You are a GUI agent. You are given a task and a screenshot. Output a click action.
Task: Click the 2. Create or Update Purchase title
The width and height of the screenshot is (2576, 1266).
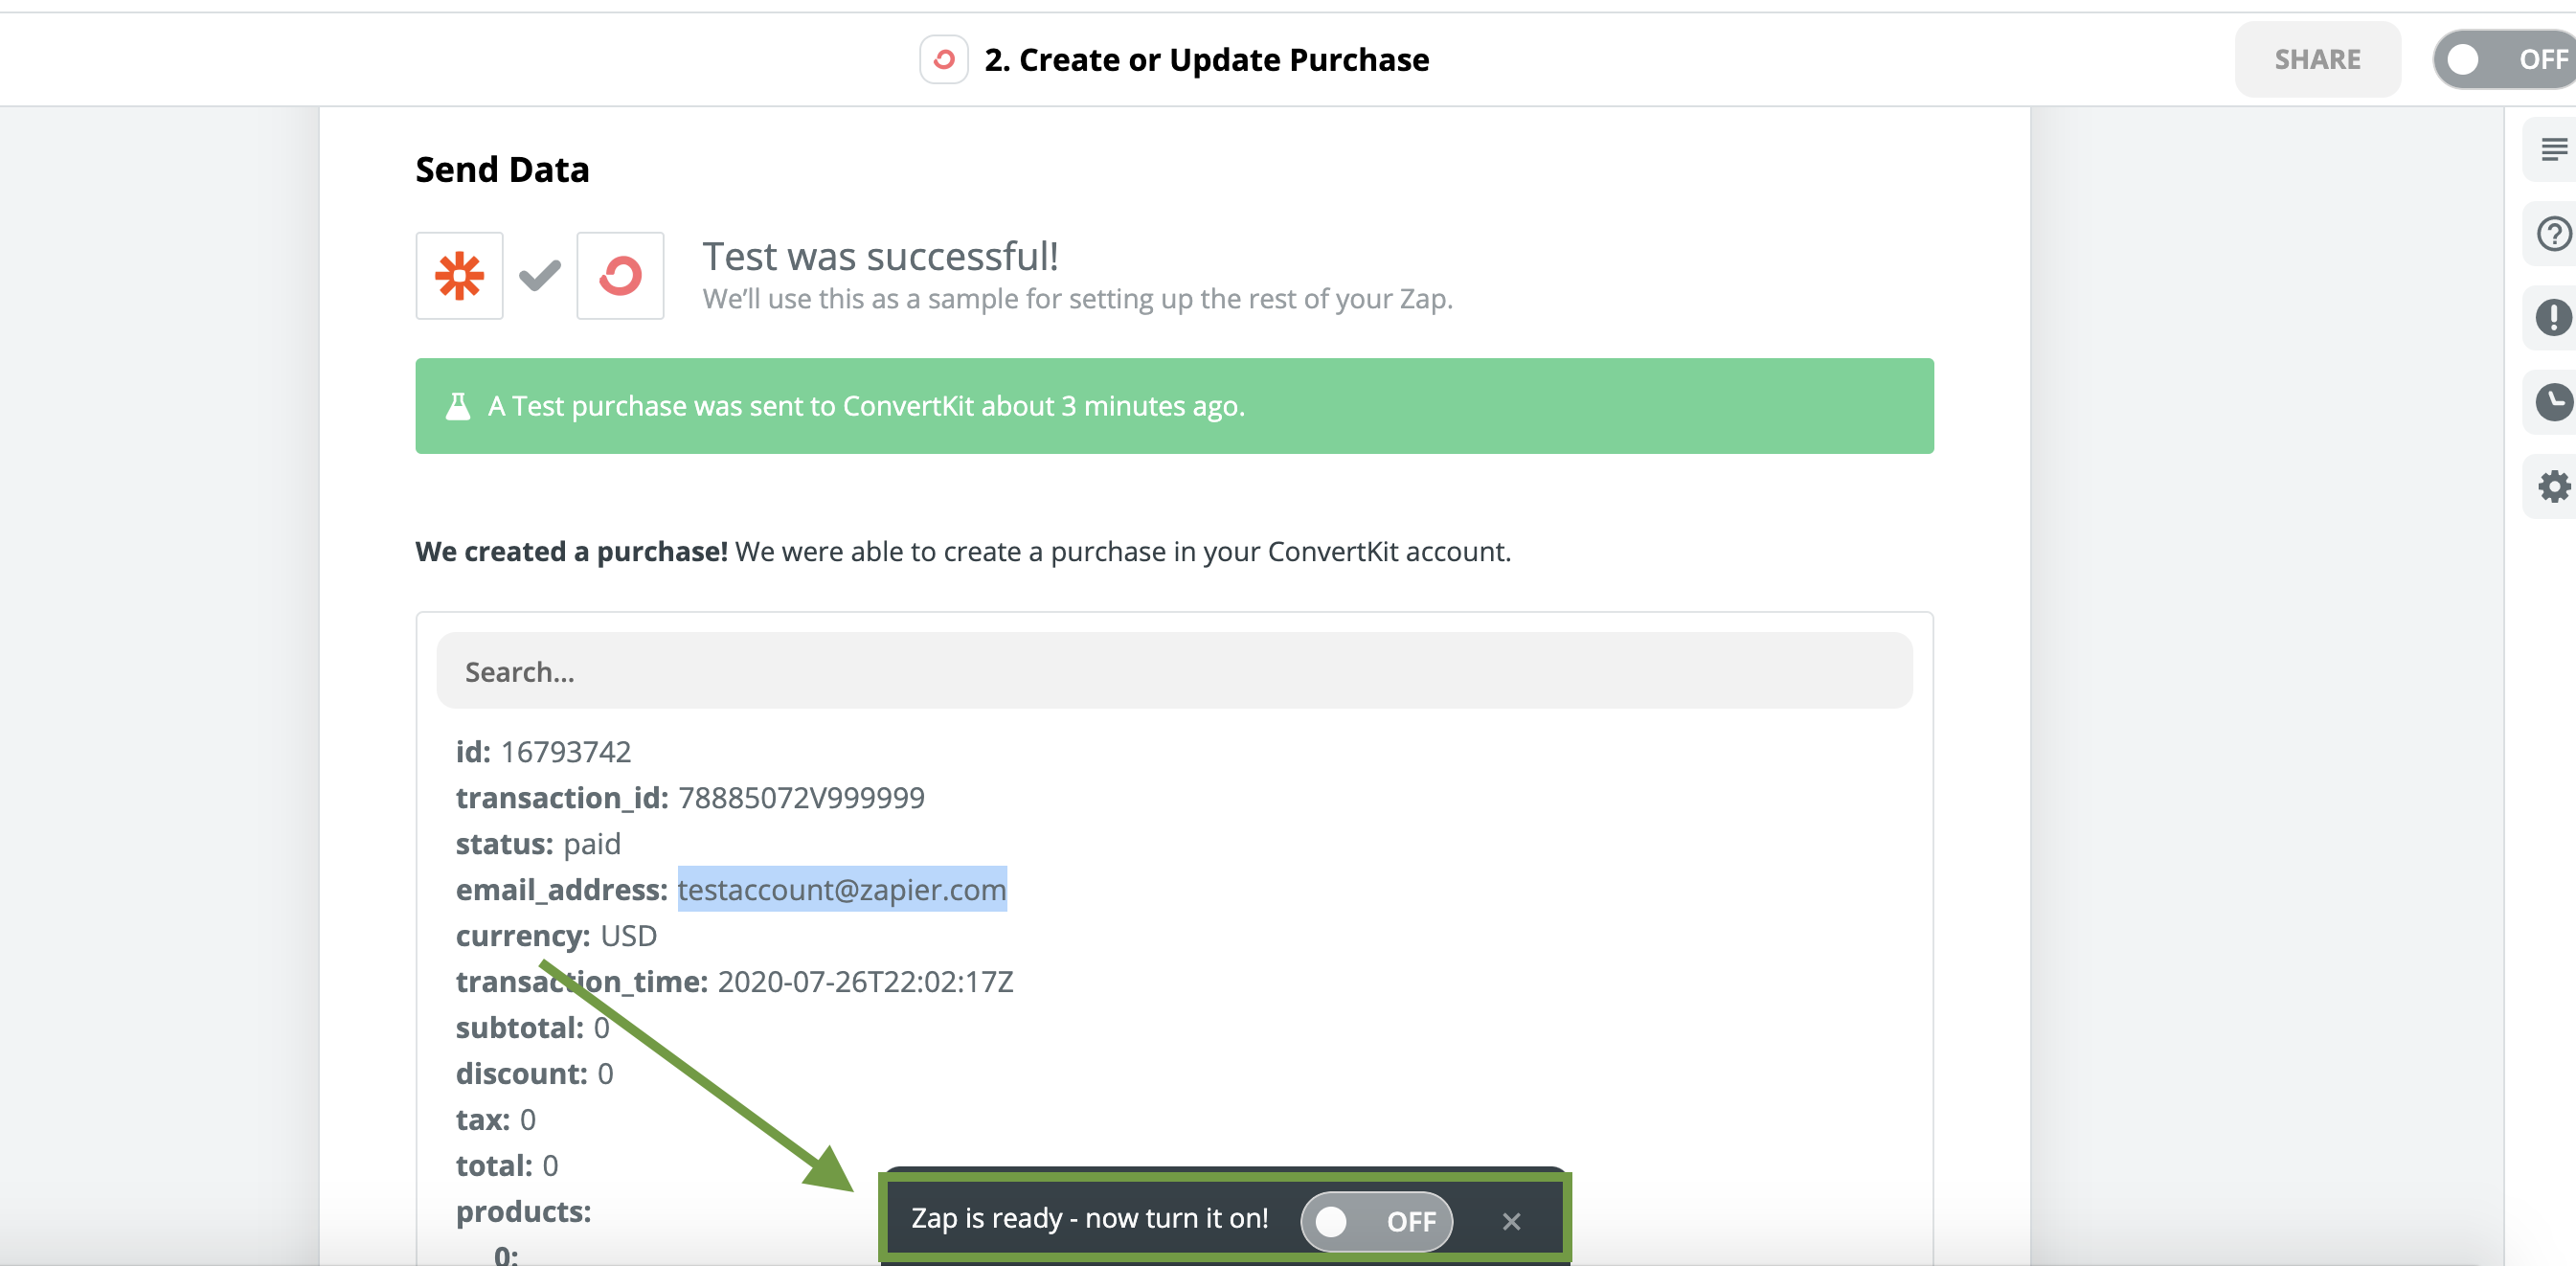tap(1206, 60)
